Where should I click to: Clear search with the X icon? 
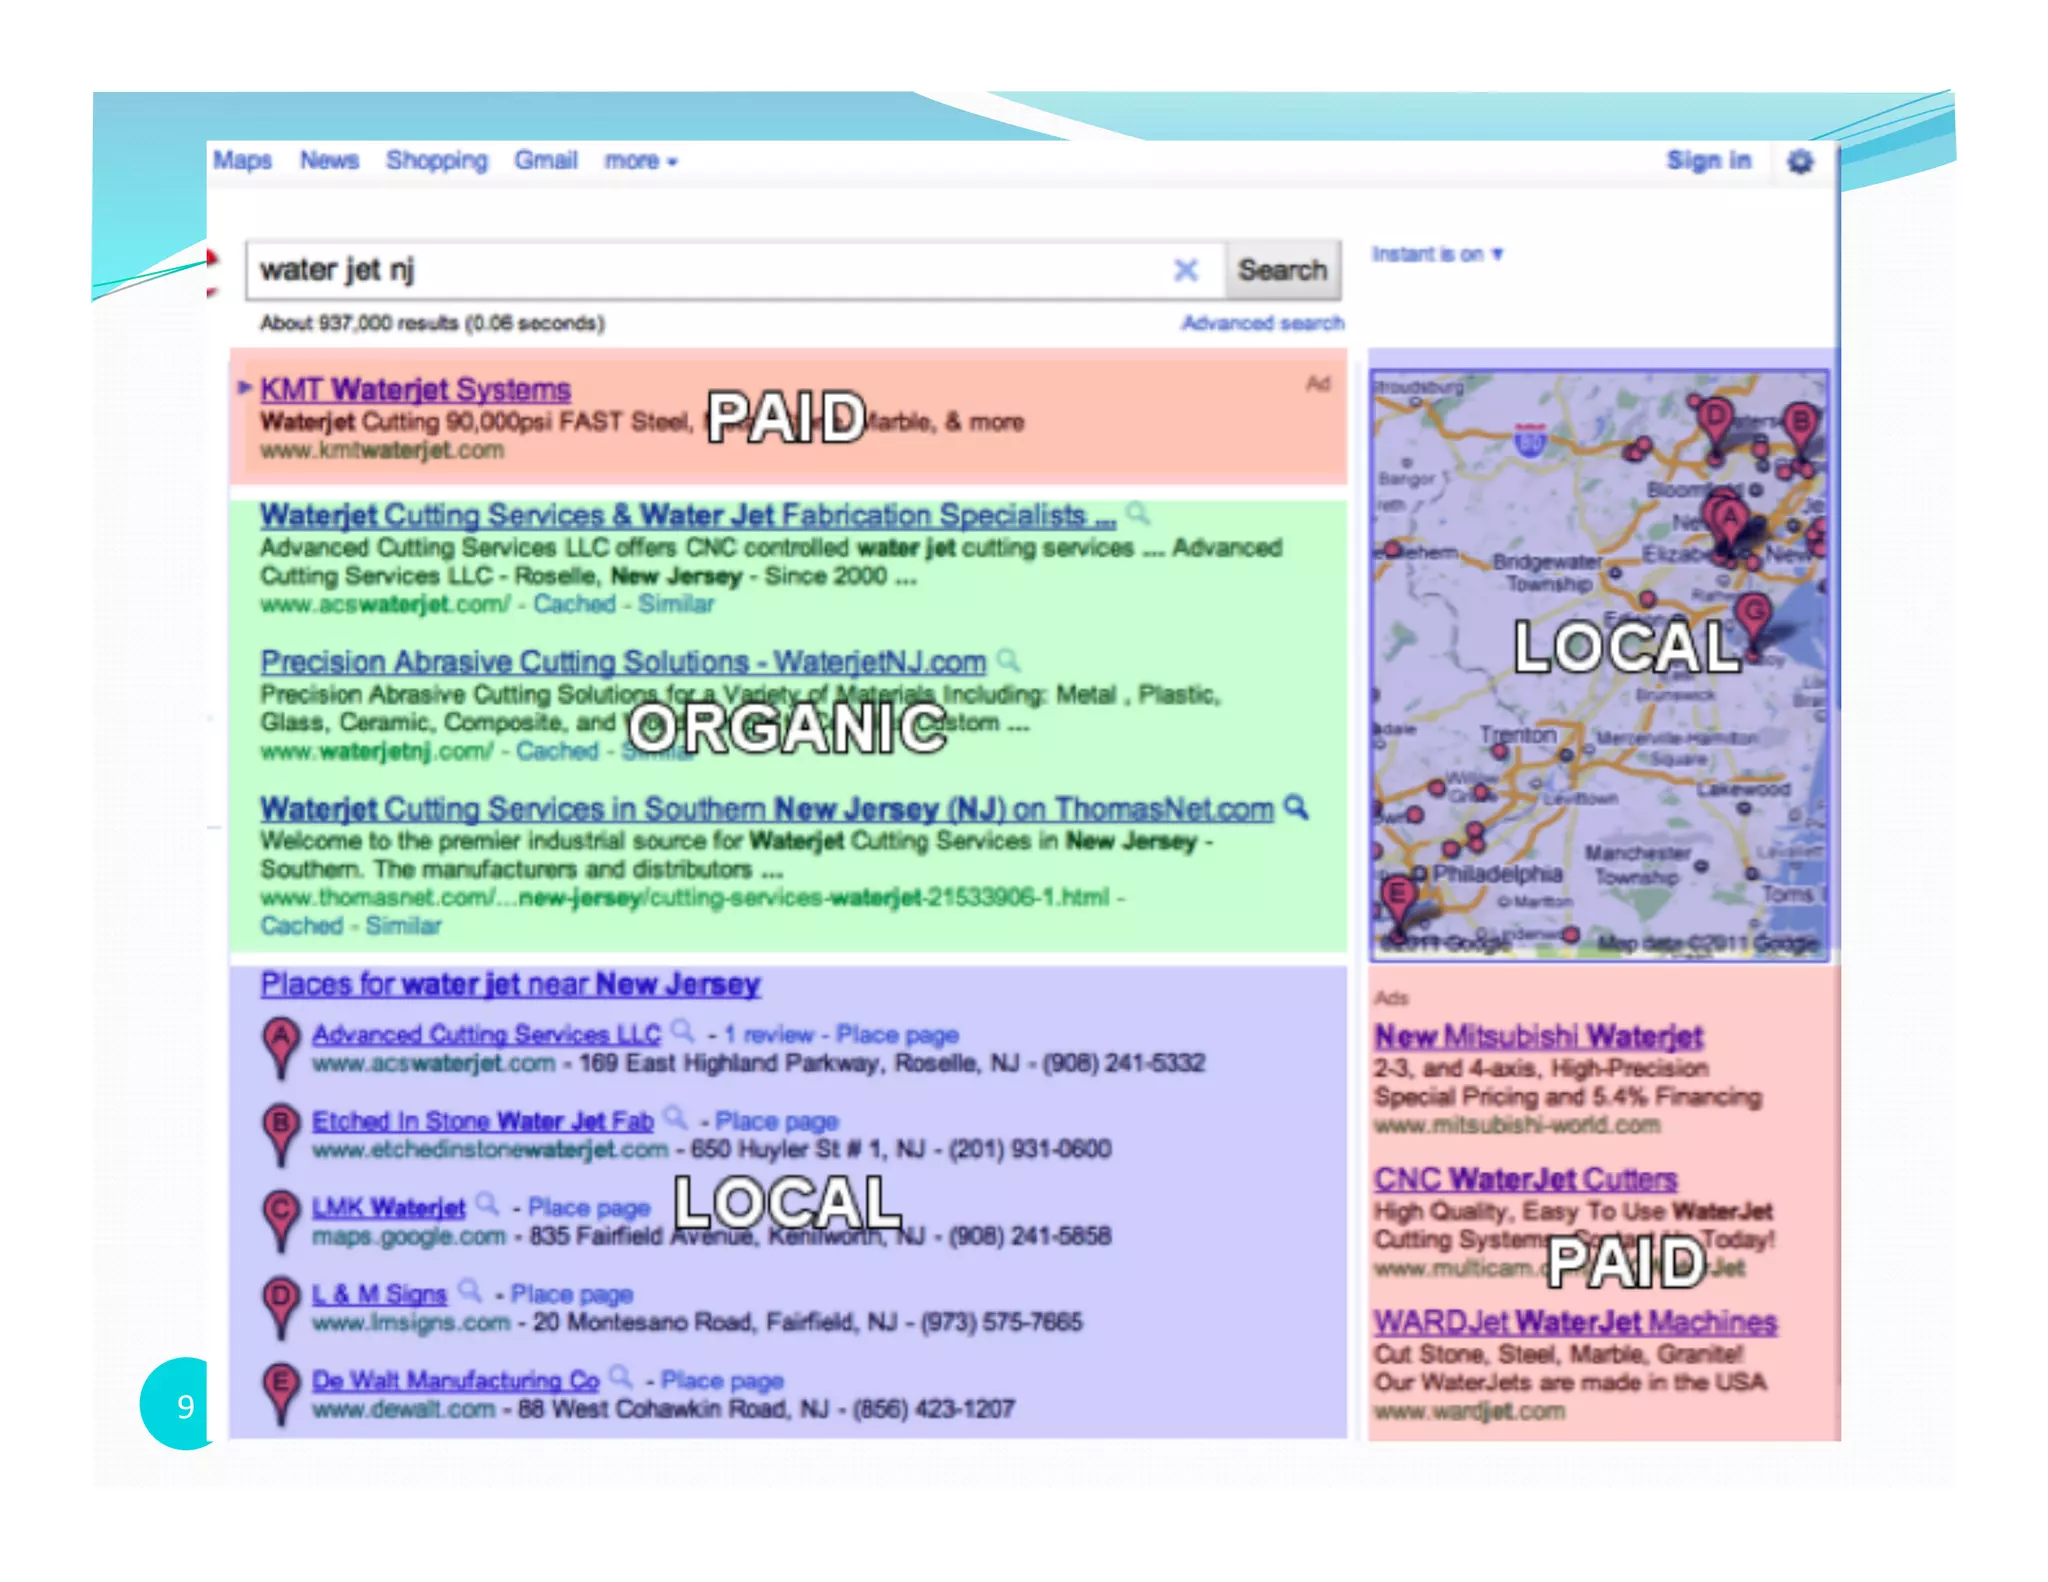coord(1186,270)
